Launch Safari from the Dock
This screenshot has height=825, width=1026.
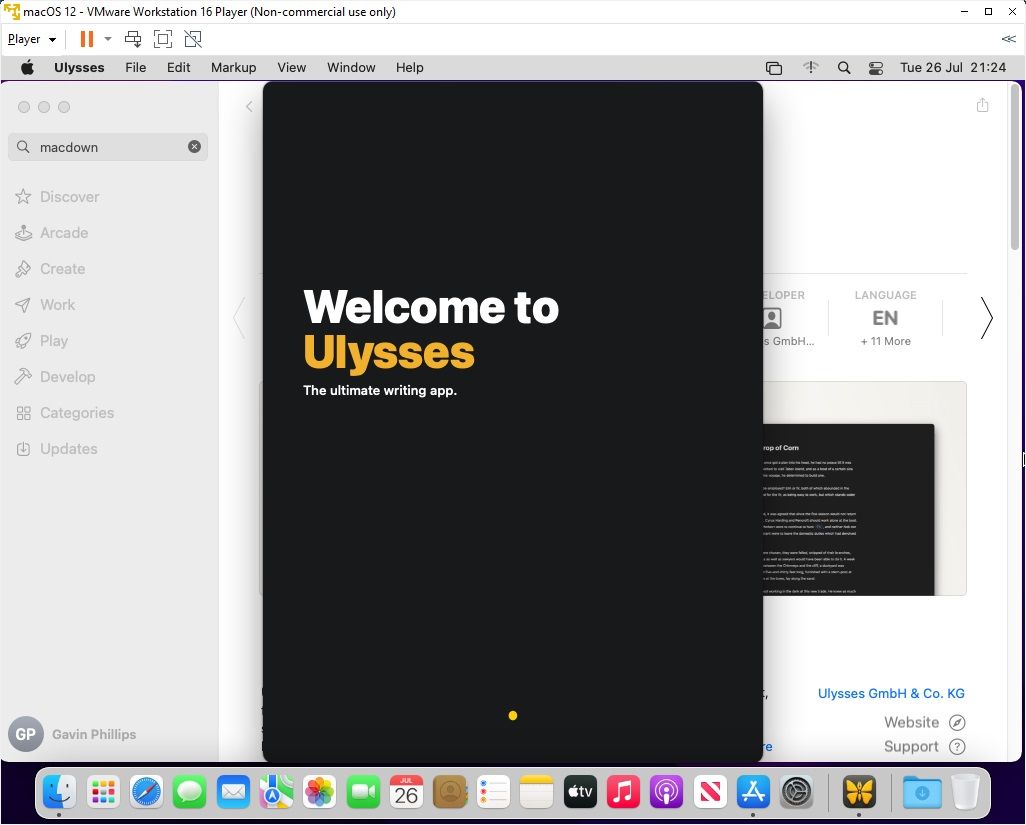click(146, 791)
